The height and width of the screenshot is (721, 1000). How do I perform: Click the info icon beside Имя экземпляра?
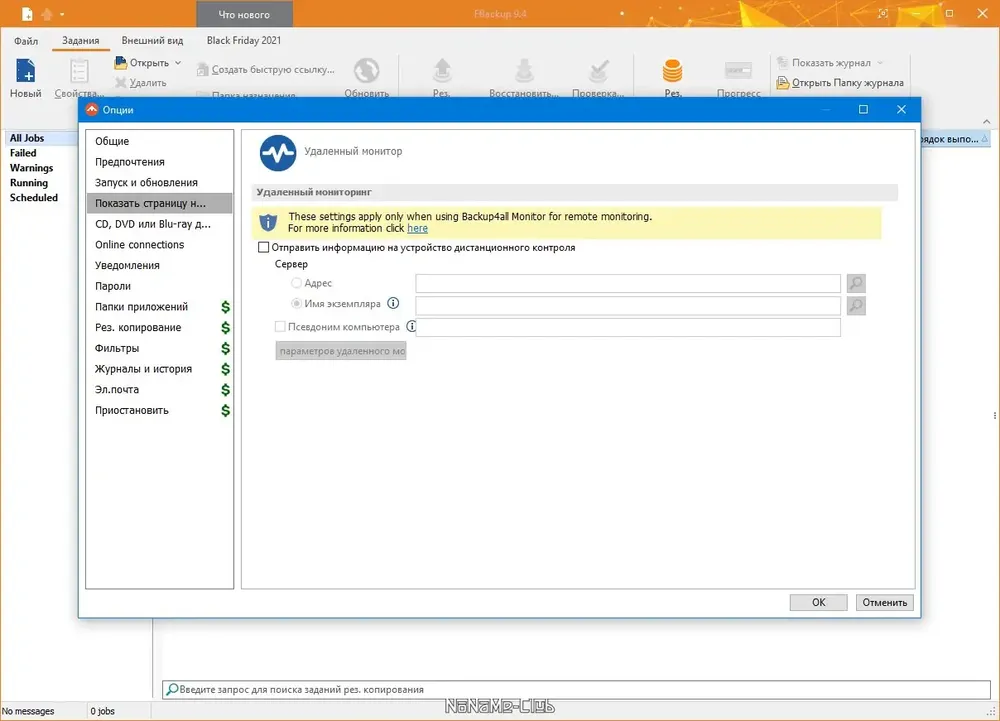[393, 303]
